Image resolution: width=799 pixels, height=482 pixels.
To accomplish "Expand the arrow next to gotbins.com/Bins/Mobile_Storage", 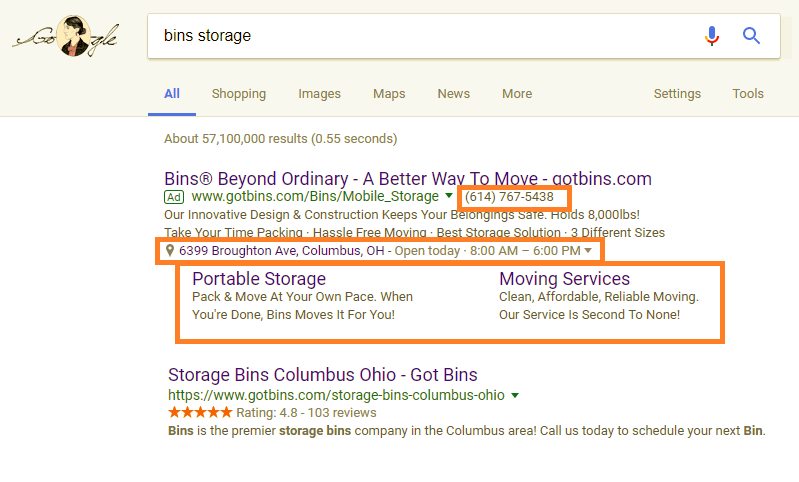I will pyautogui.click(x=448, y=196).
